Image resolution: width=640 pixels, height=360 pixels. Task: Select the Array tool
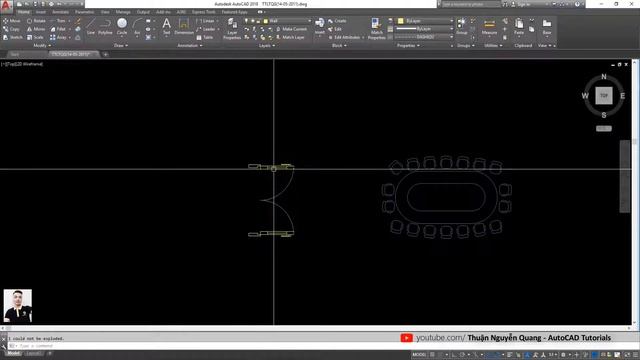coord(59,37)
